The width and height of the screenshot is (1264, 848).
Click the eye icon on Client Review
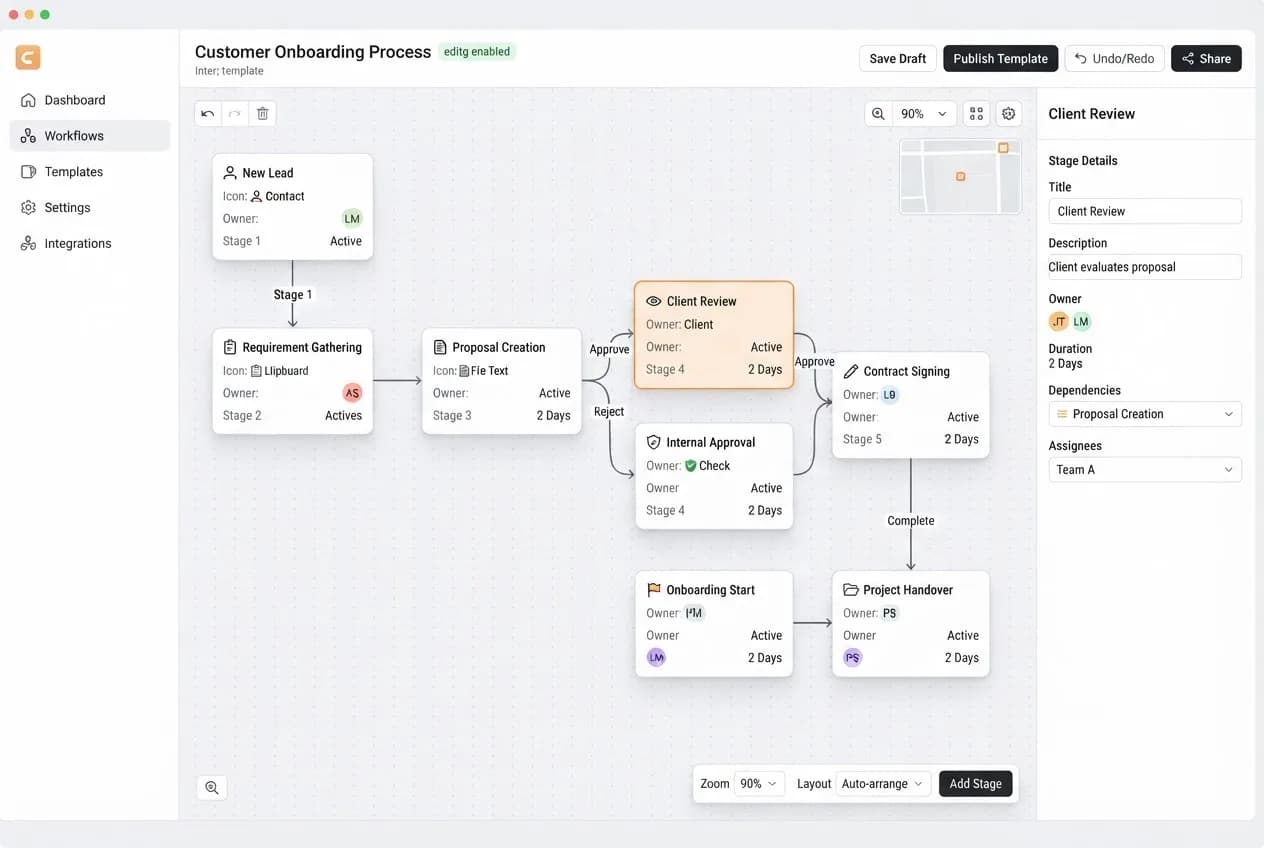(x=654, y=301)
